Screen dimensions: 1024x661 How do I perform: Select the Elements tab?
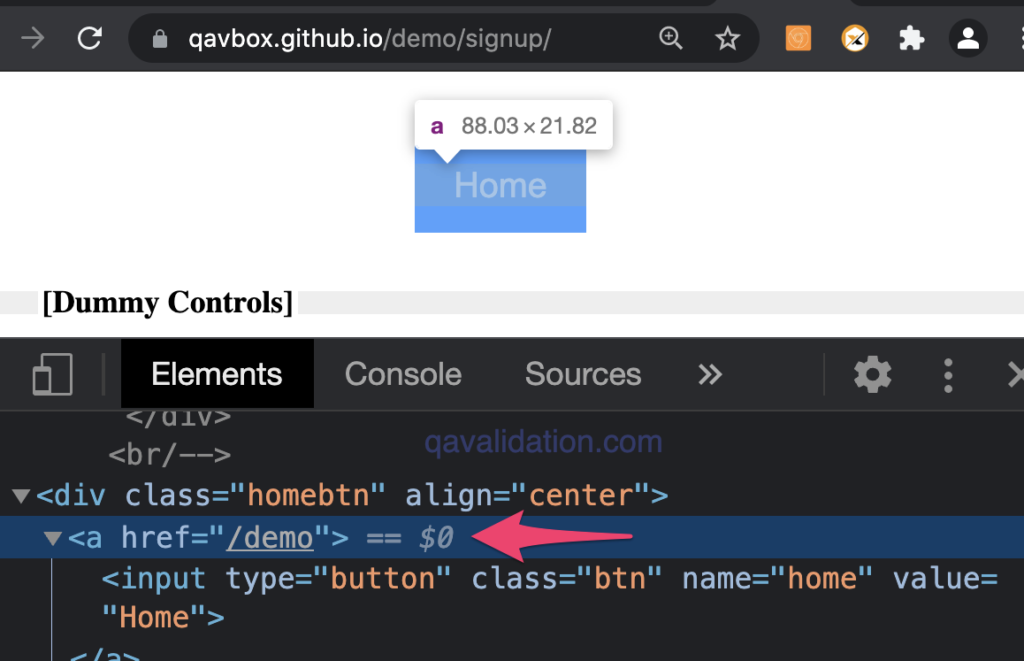pyautogui.click(x=217, y=374)
